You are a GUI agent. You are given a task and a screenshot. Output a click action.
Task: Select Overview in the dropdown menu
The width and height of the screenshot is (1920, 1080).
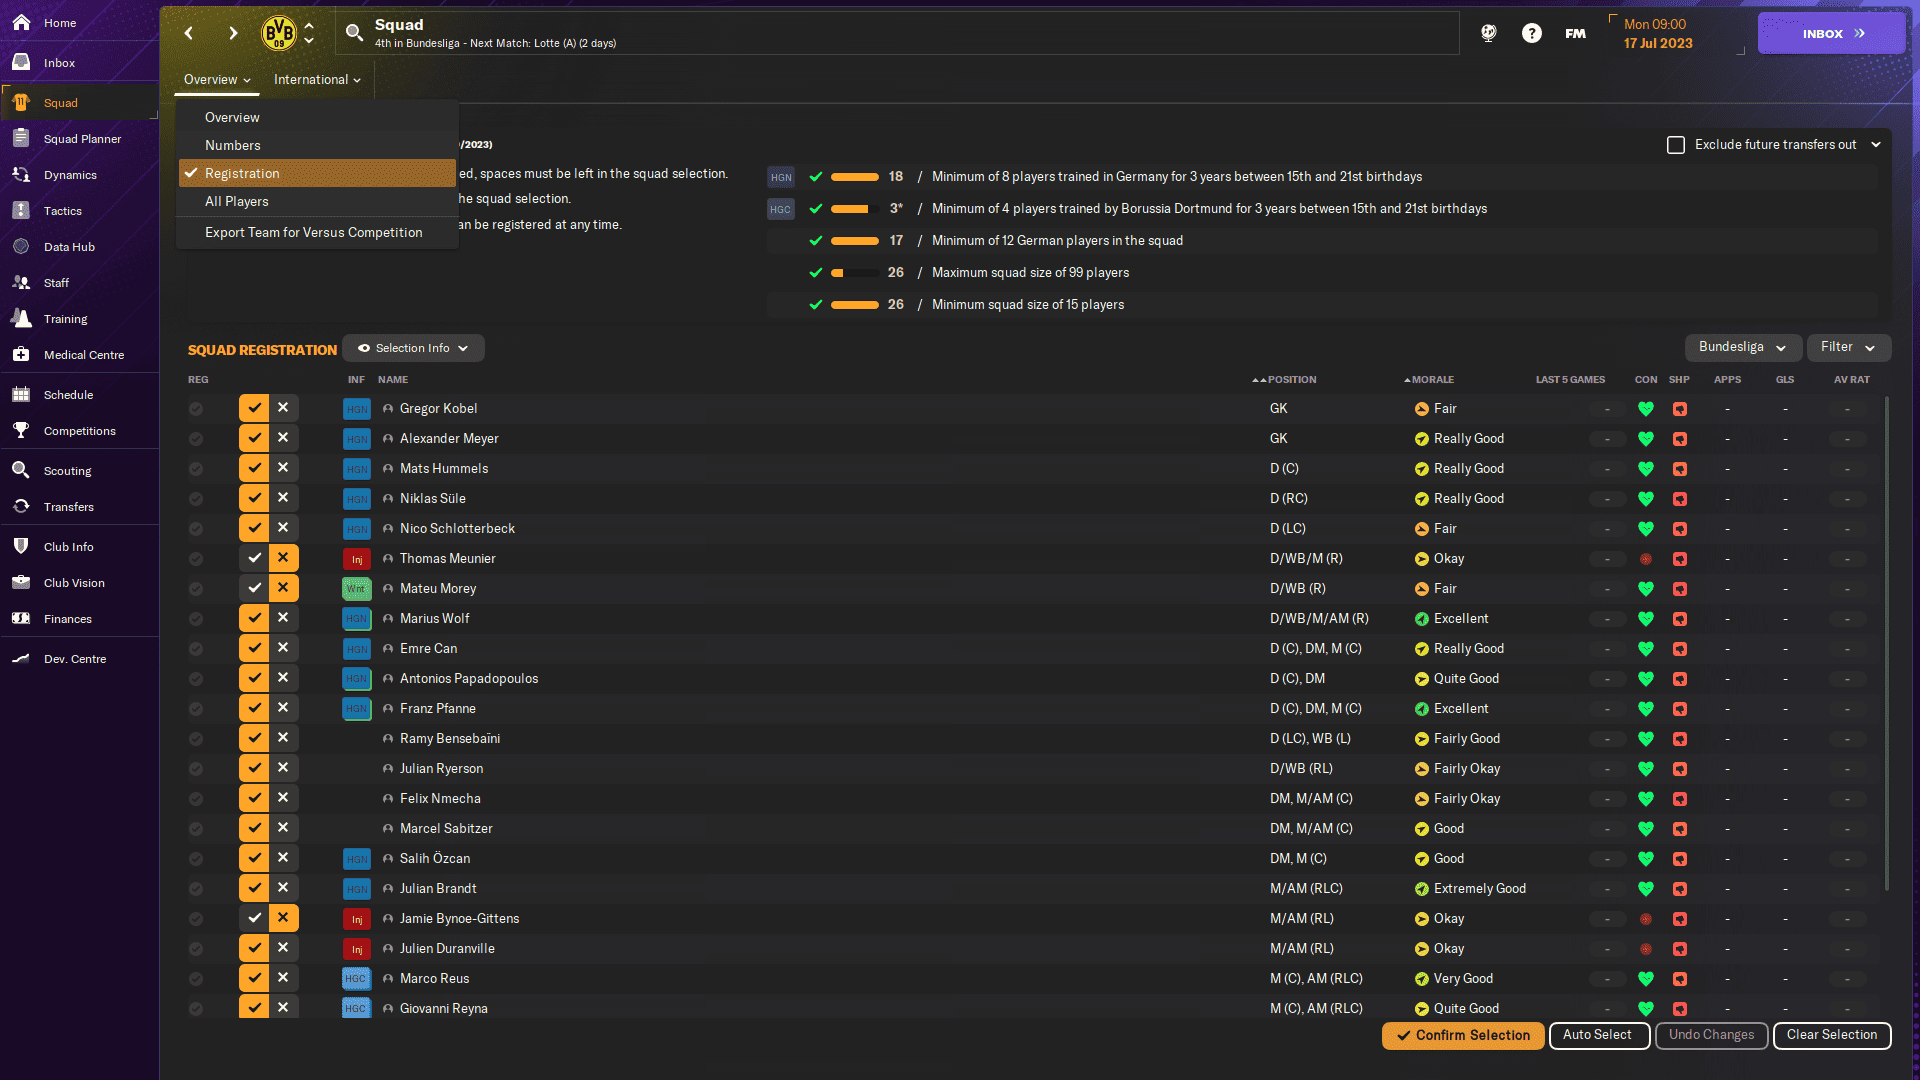(x=317, y=117)
